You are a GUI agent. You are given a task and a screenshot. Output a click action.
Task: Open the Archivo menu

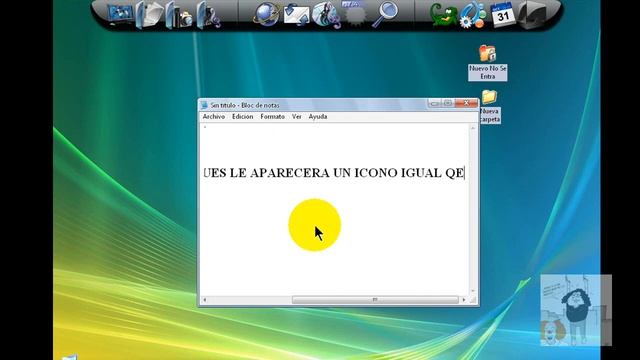point(214,117)
